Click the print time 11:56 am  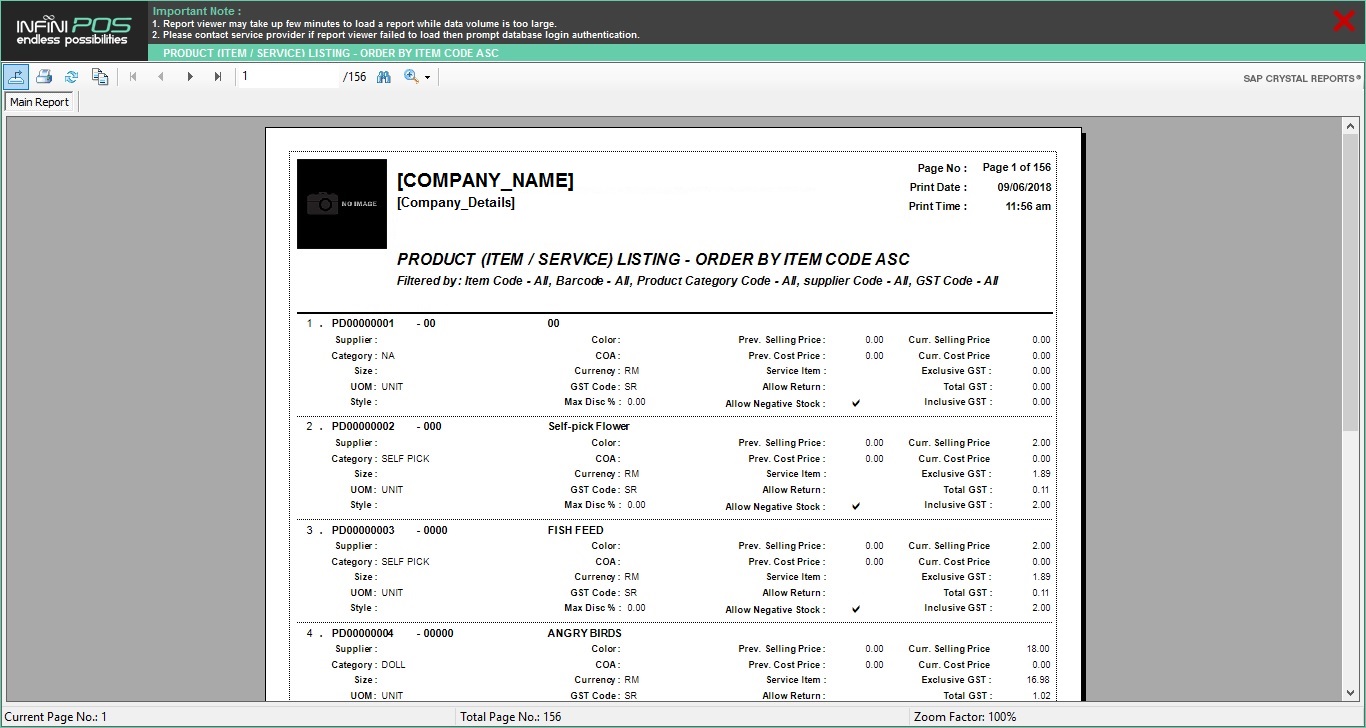pyautogui.click(x=1028, y=206)
